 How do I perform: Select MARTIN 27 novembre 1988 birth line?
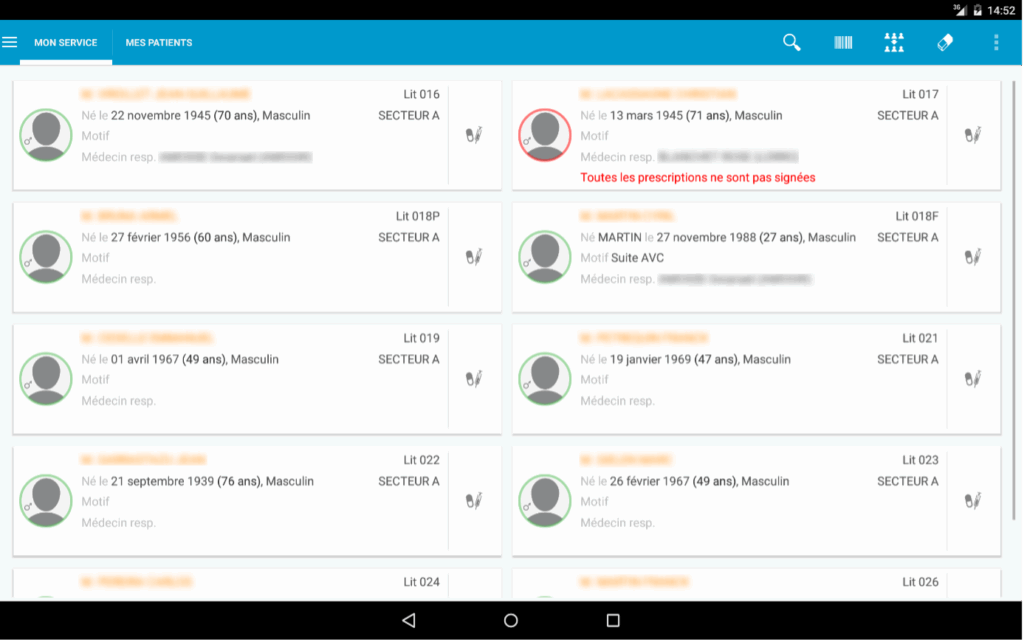point(718,238)
